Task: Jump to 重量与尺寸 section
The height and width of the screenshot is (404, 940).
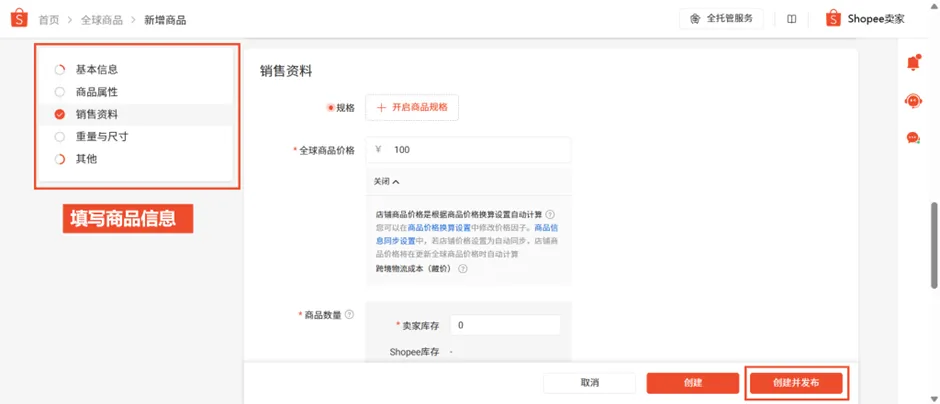Action: (x=102, y=137)
